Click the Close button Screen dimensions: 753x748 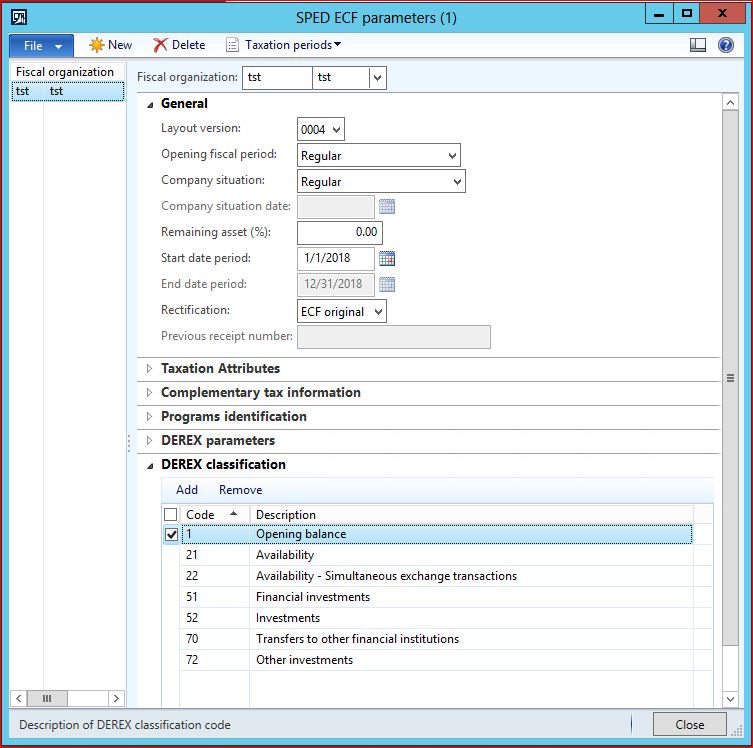(x=690, y=724)
